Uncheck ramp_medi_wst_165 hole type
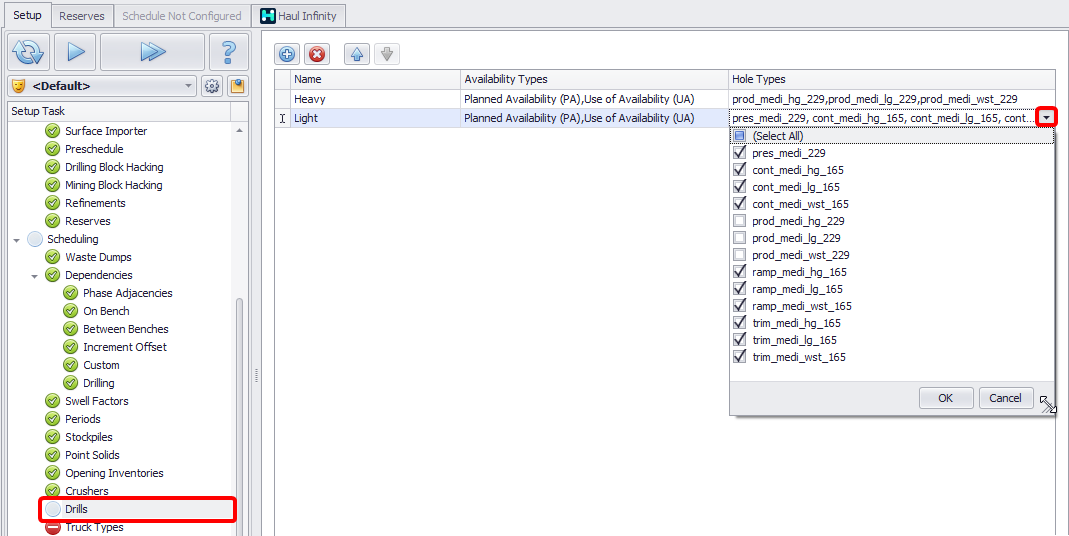This screenshot has width=1069, height=536. [x=739, y=306]
